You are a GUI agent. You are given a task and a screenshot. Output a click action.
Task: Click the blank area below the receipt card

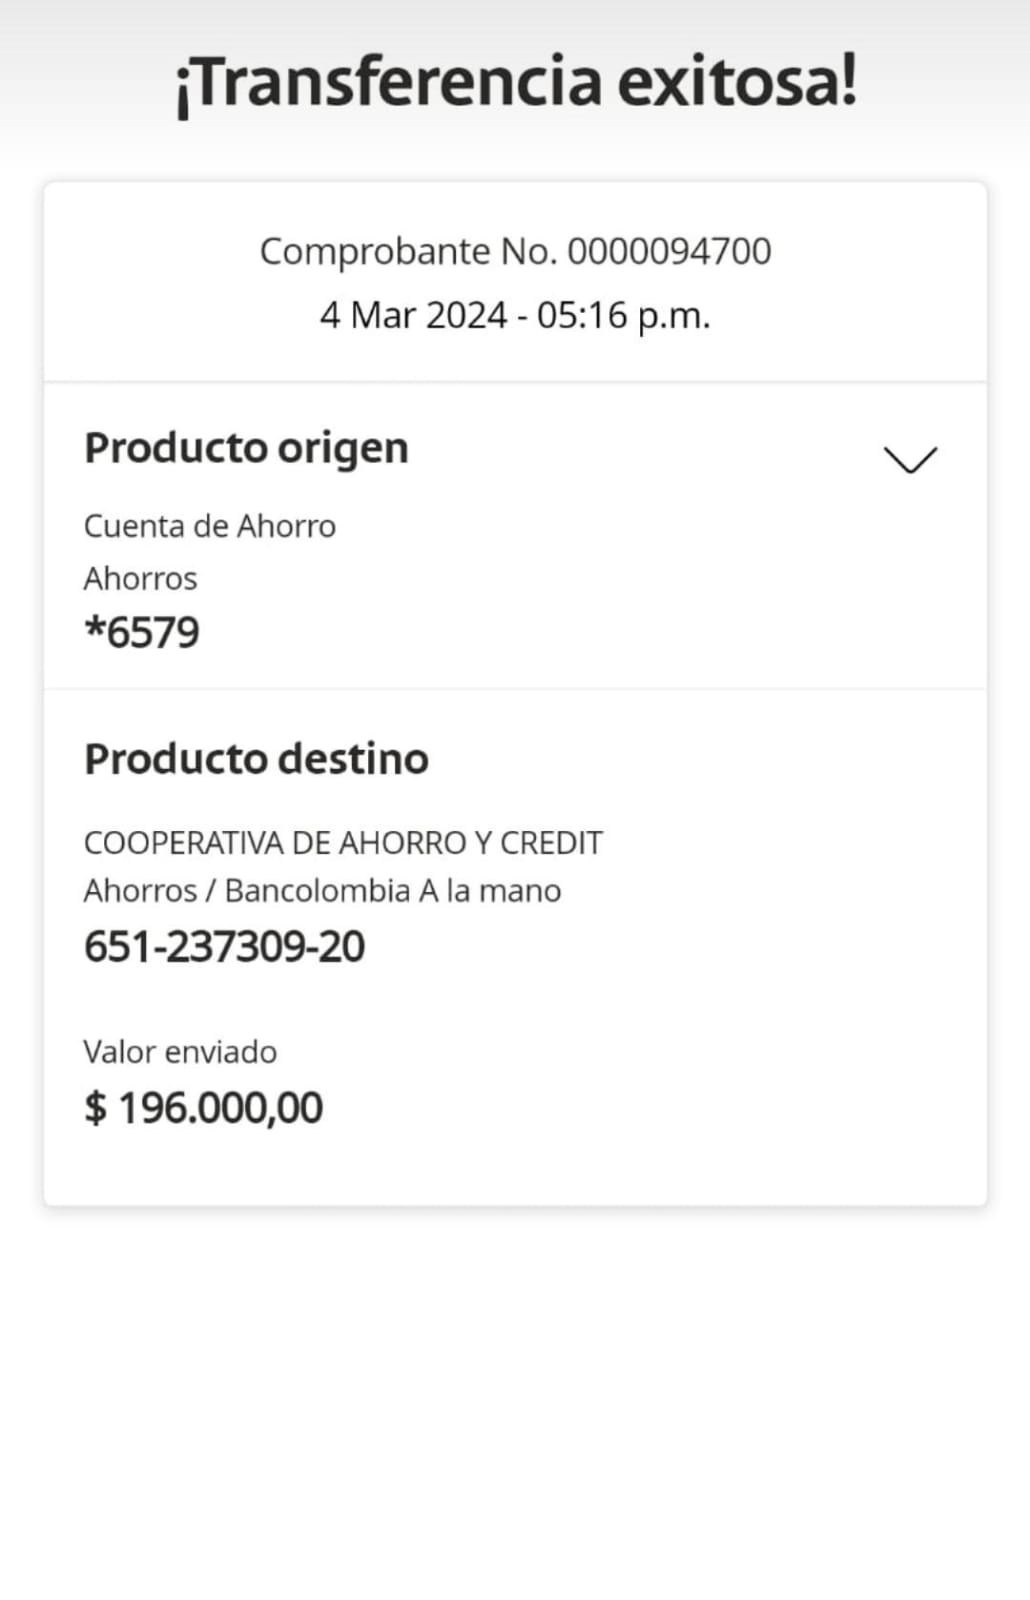(x=515, y=1400)
